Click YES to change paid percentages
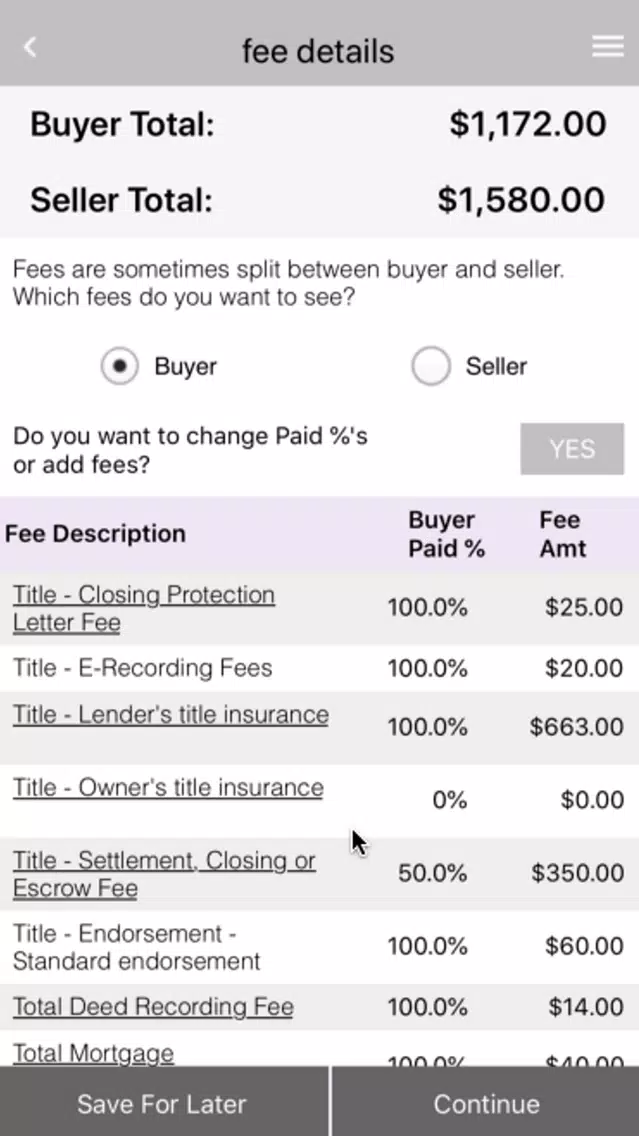This screenshot has width=639, height=1136. (572, 449)
